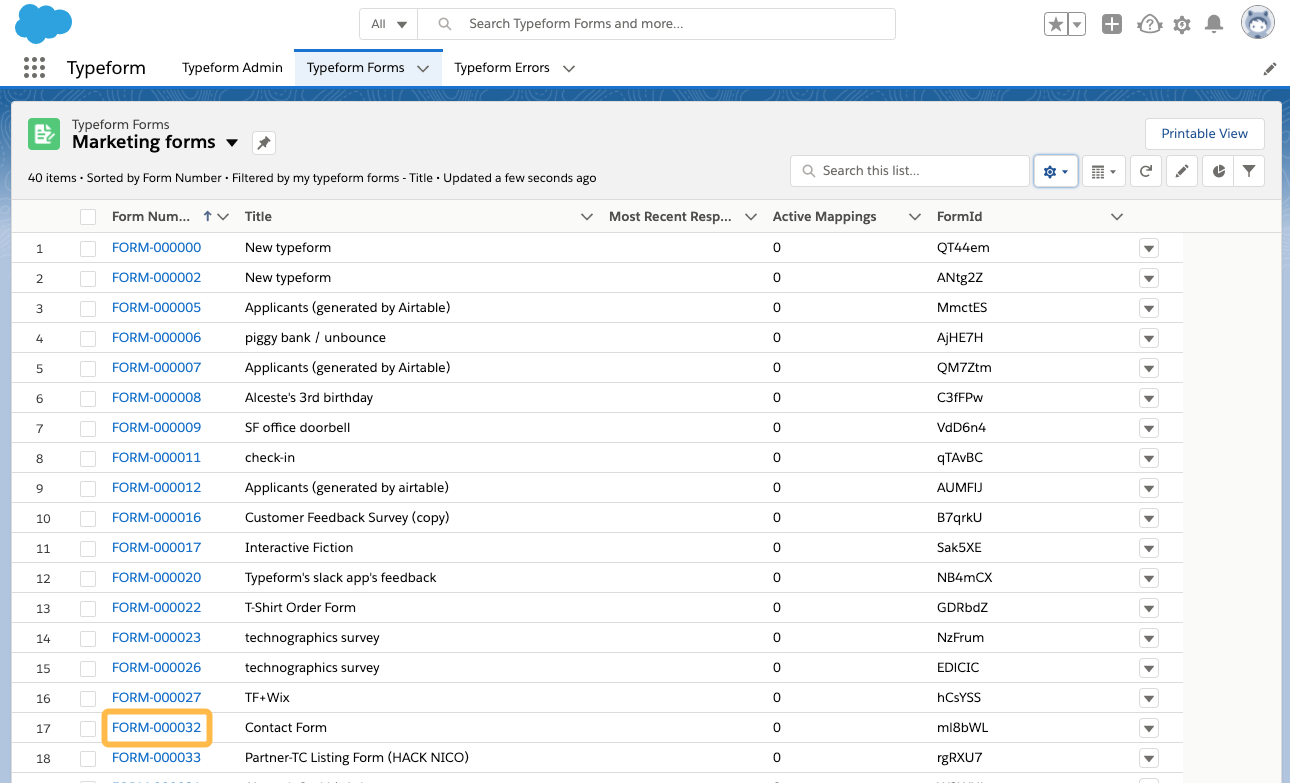
Task: Open List View Controls gear menu
Action: click(x=1055, y=172)
